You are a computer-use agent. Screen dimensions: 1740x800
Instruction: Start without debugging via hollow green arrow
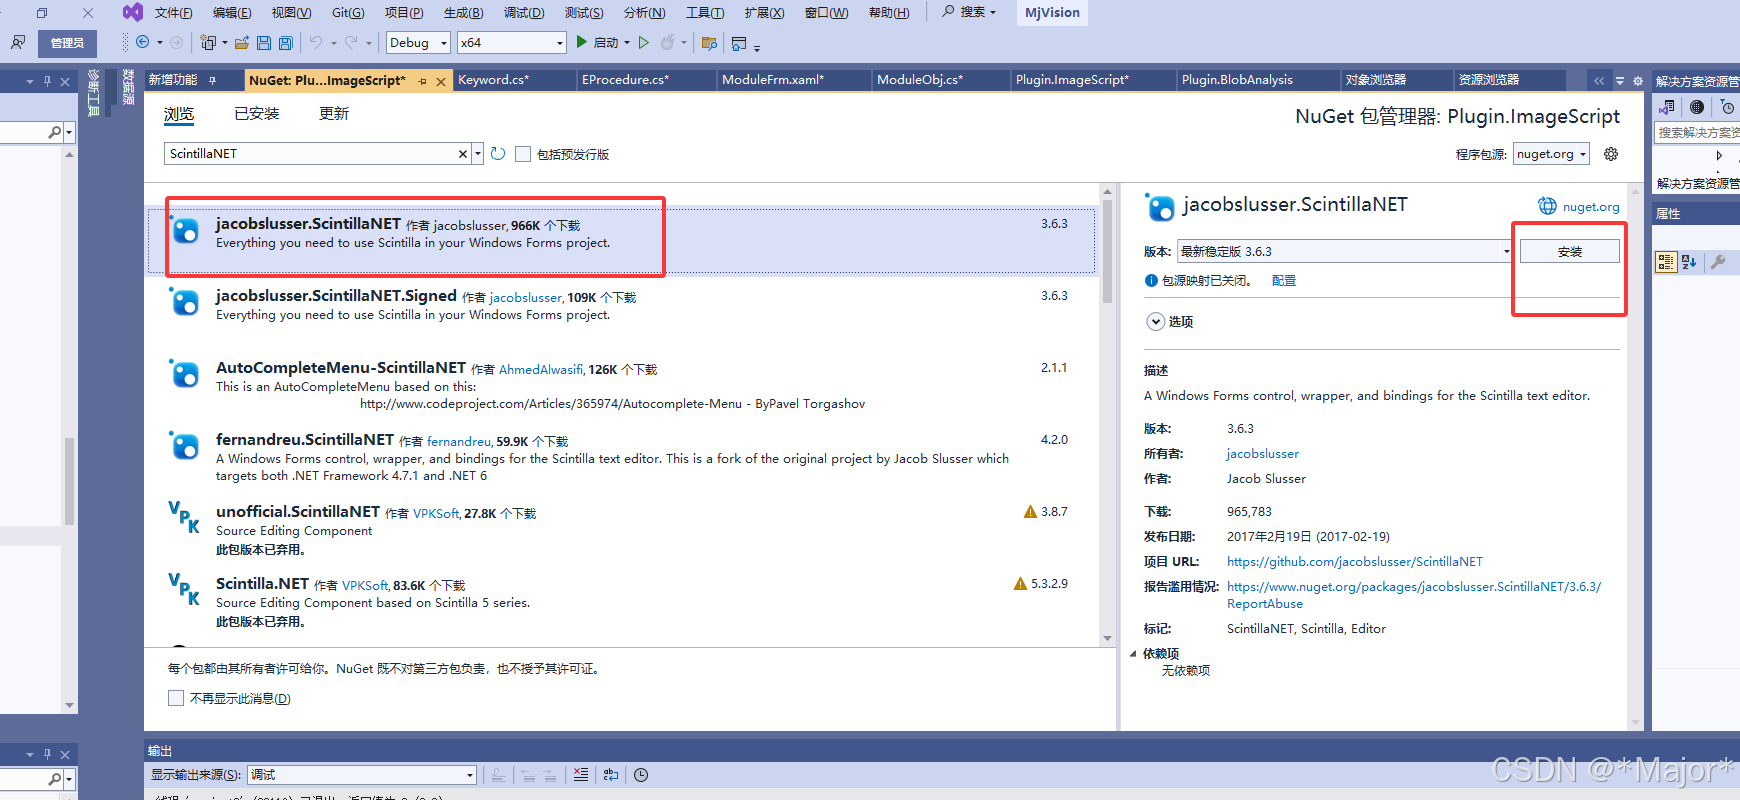tap(644, 42)
